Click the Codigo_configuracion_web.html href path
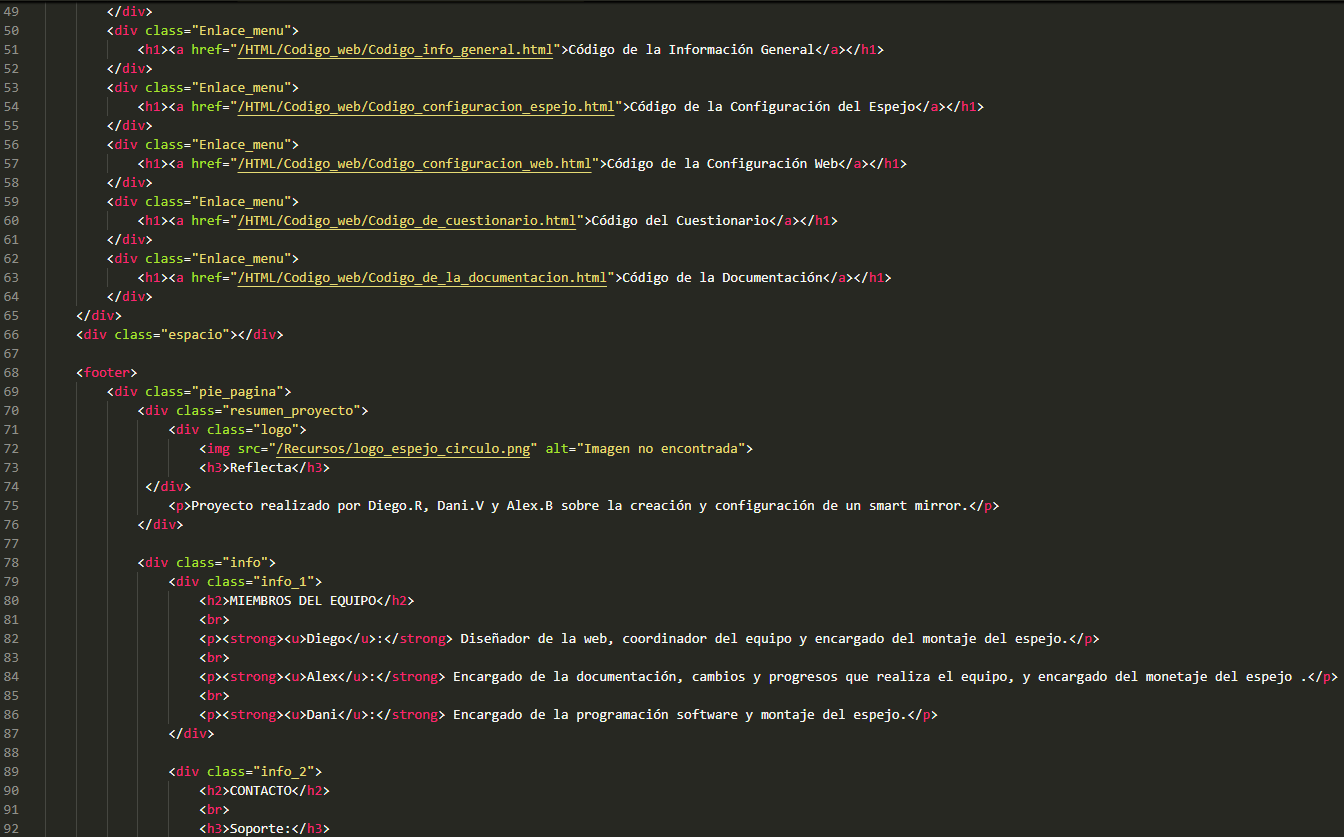1344x837 pixels. (414, 164)
